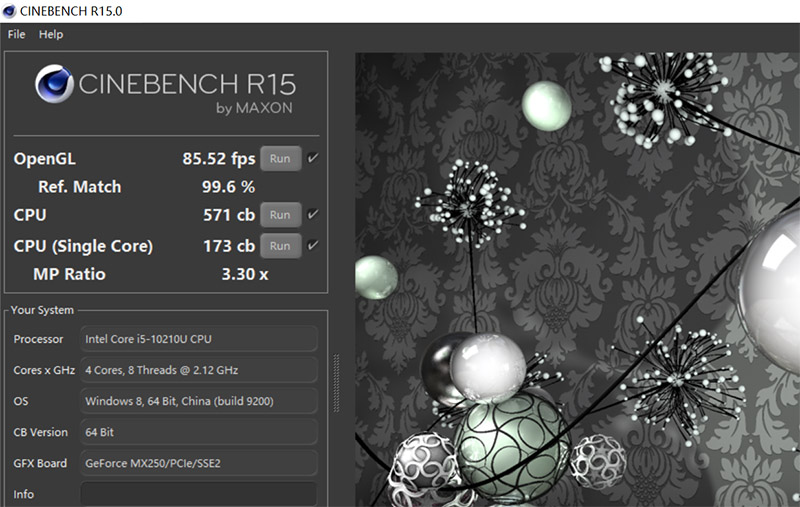Toggle the CPU test checkbox
The height and width of the screenshot is (507, 800).
[313, 214]
